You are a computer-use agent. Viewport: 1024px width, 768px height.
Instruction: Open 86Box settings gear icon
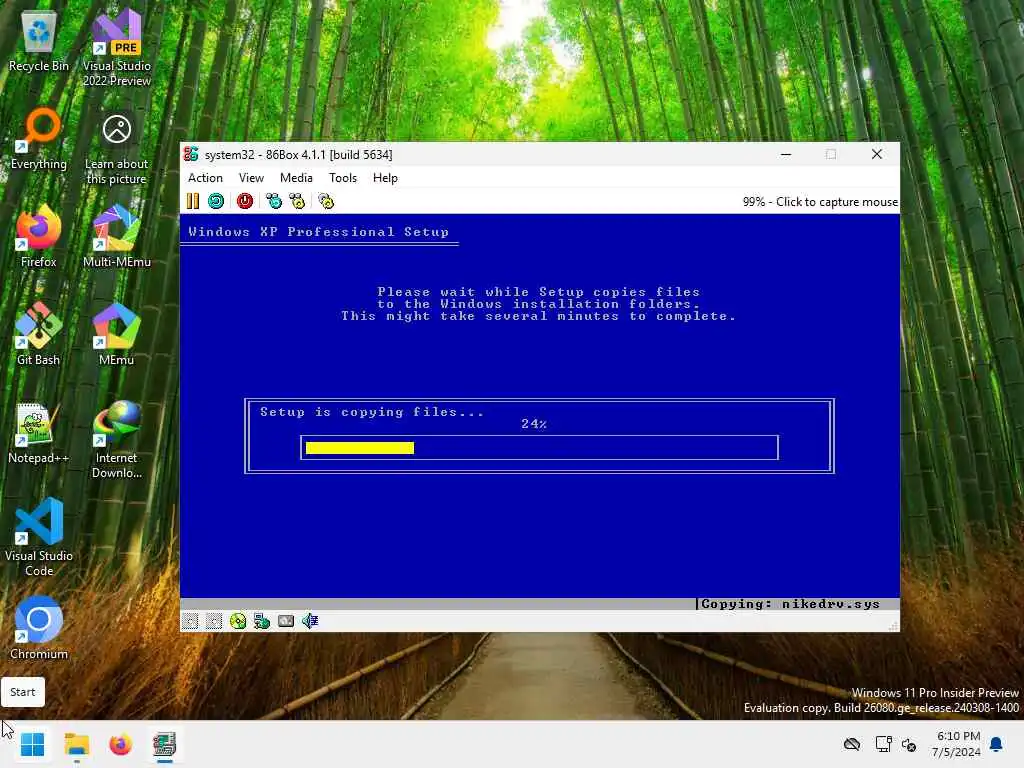[x=326, y=201]
